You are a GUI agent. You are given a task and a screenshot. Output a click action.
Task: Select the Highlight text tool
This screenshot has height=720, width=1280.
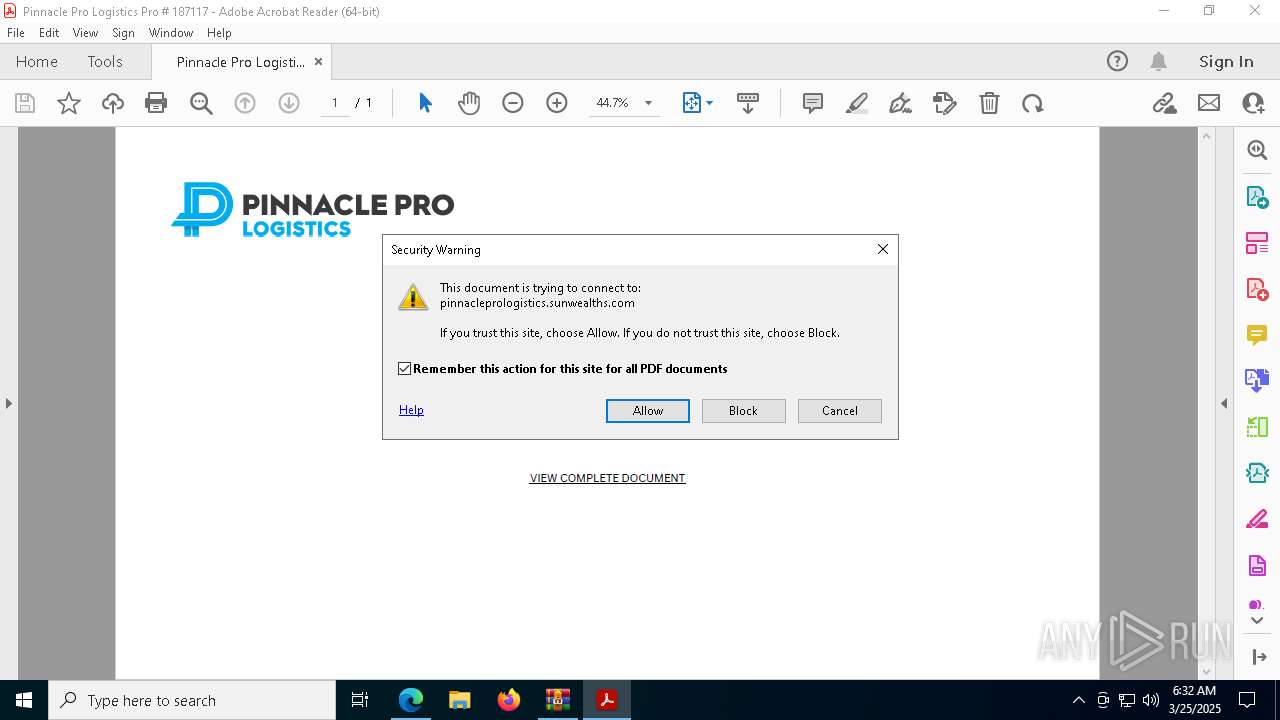click(x=857, y=103)
